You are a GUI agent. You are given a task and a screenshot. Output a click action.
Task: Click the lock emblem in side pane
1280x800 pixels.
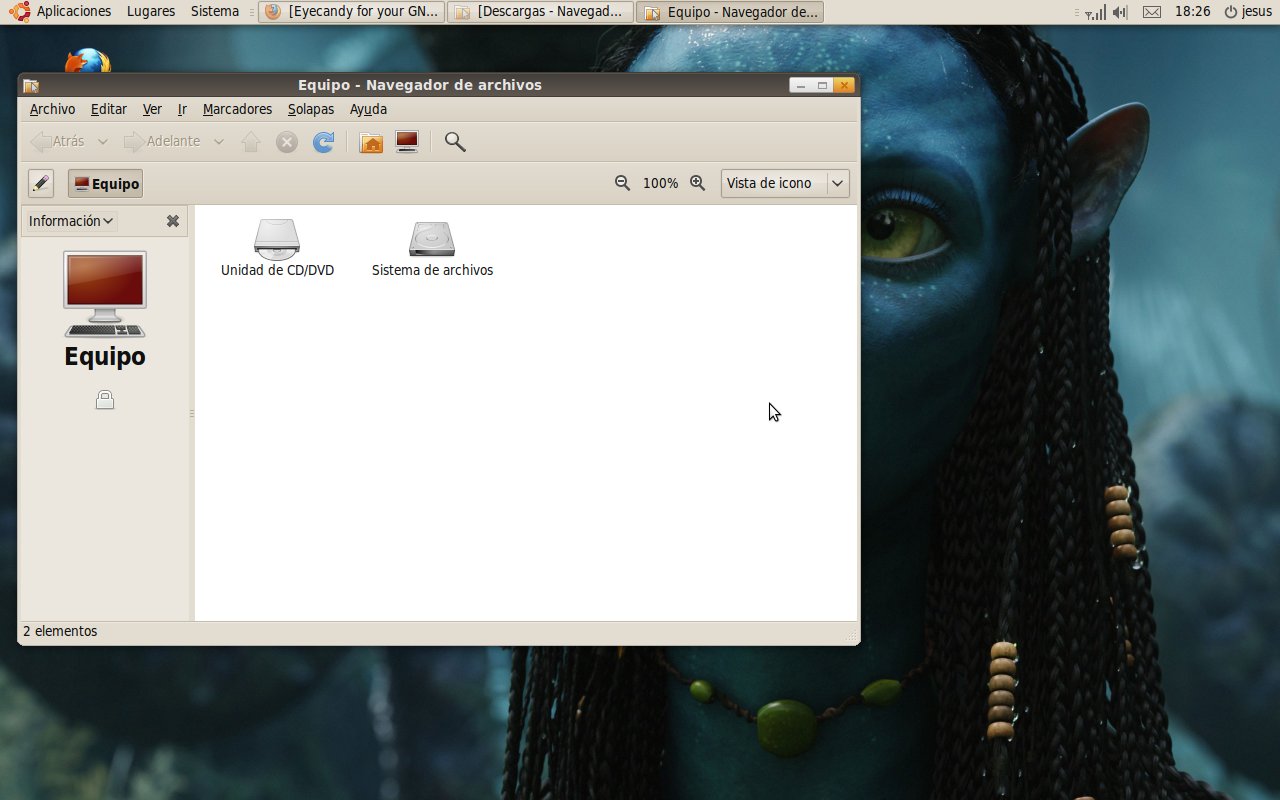coord(105,400)
